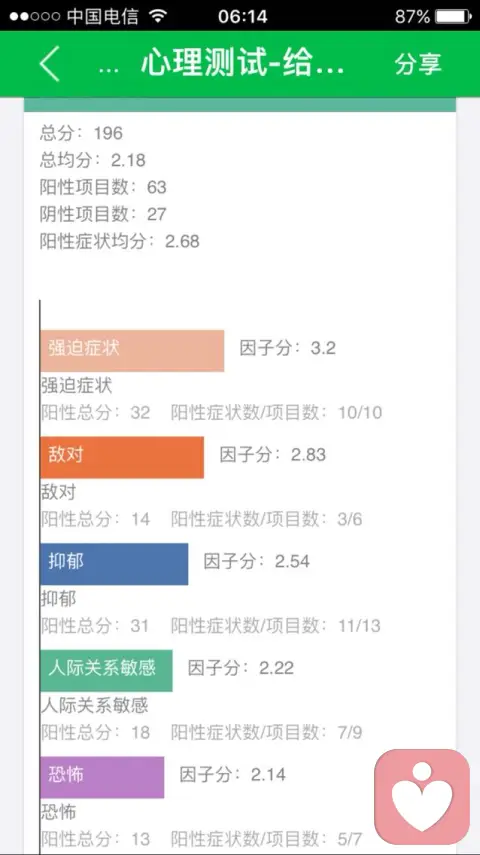
Task: Tap the 总分 196 line
Action: 81,133
